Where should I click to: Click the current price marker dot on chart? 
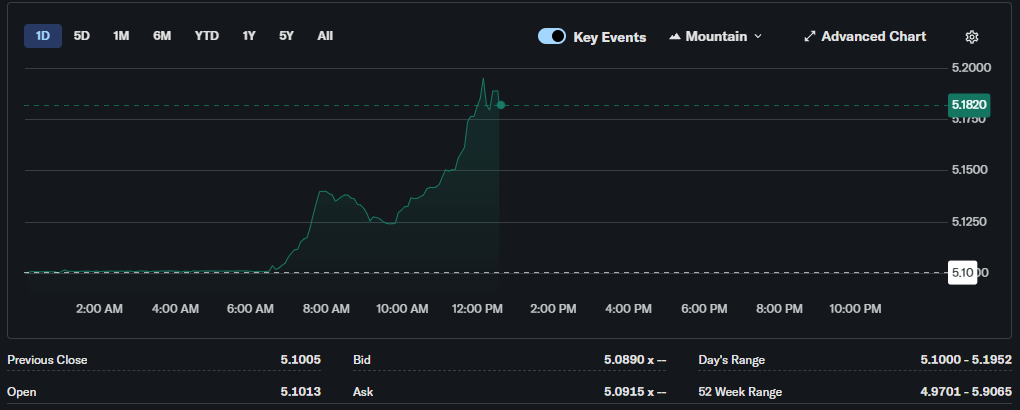coord(500,105)
